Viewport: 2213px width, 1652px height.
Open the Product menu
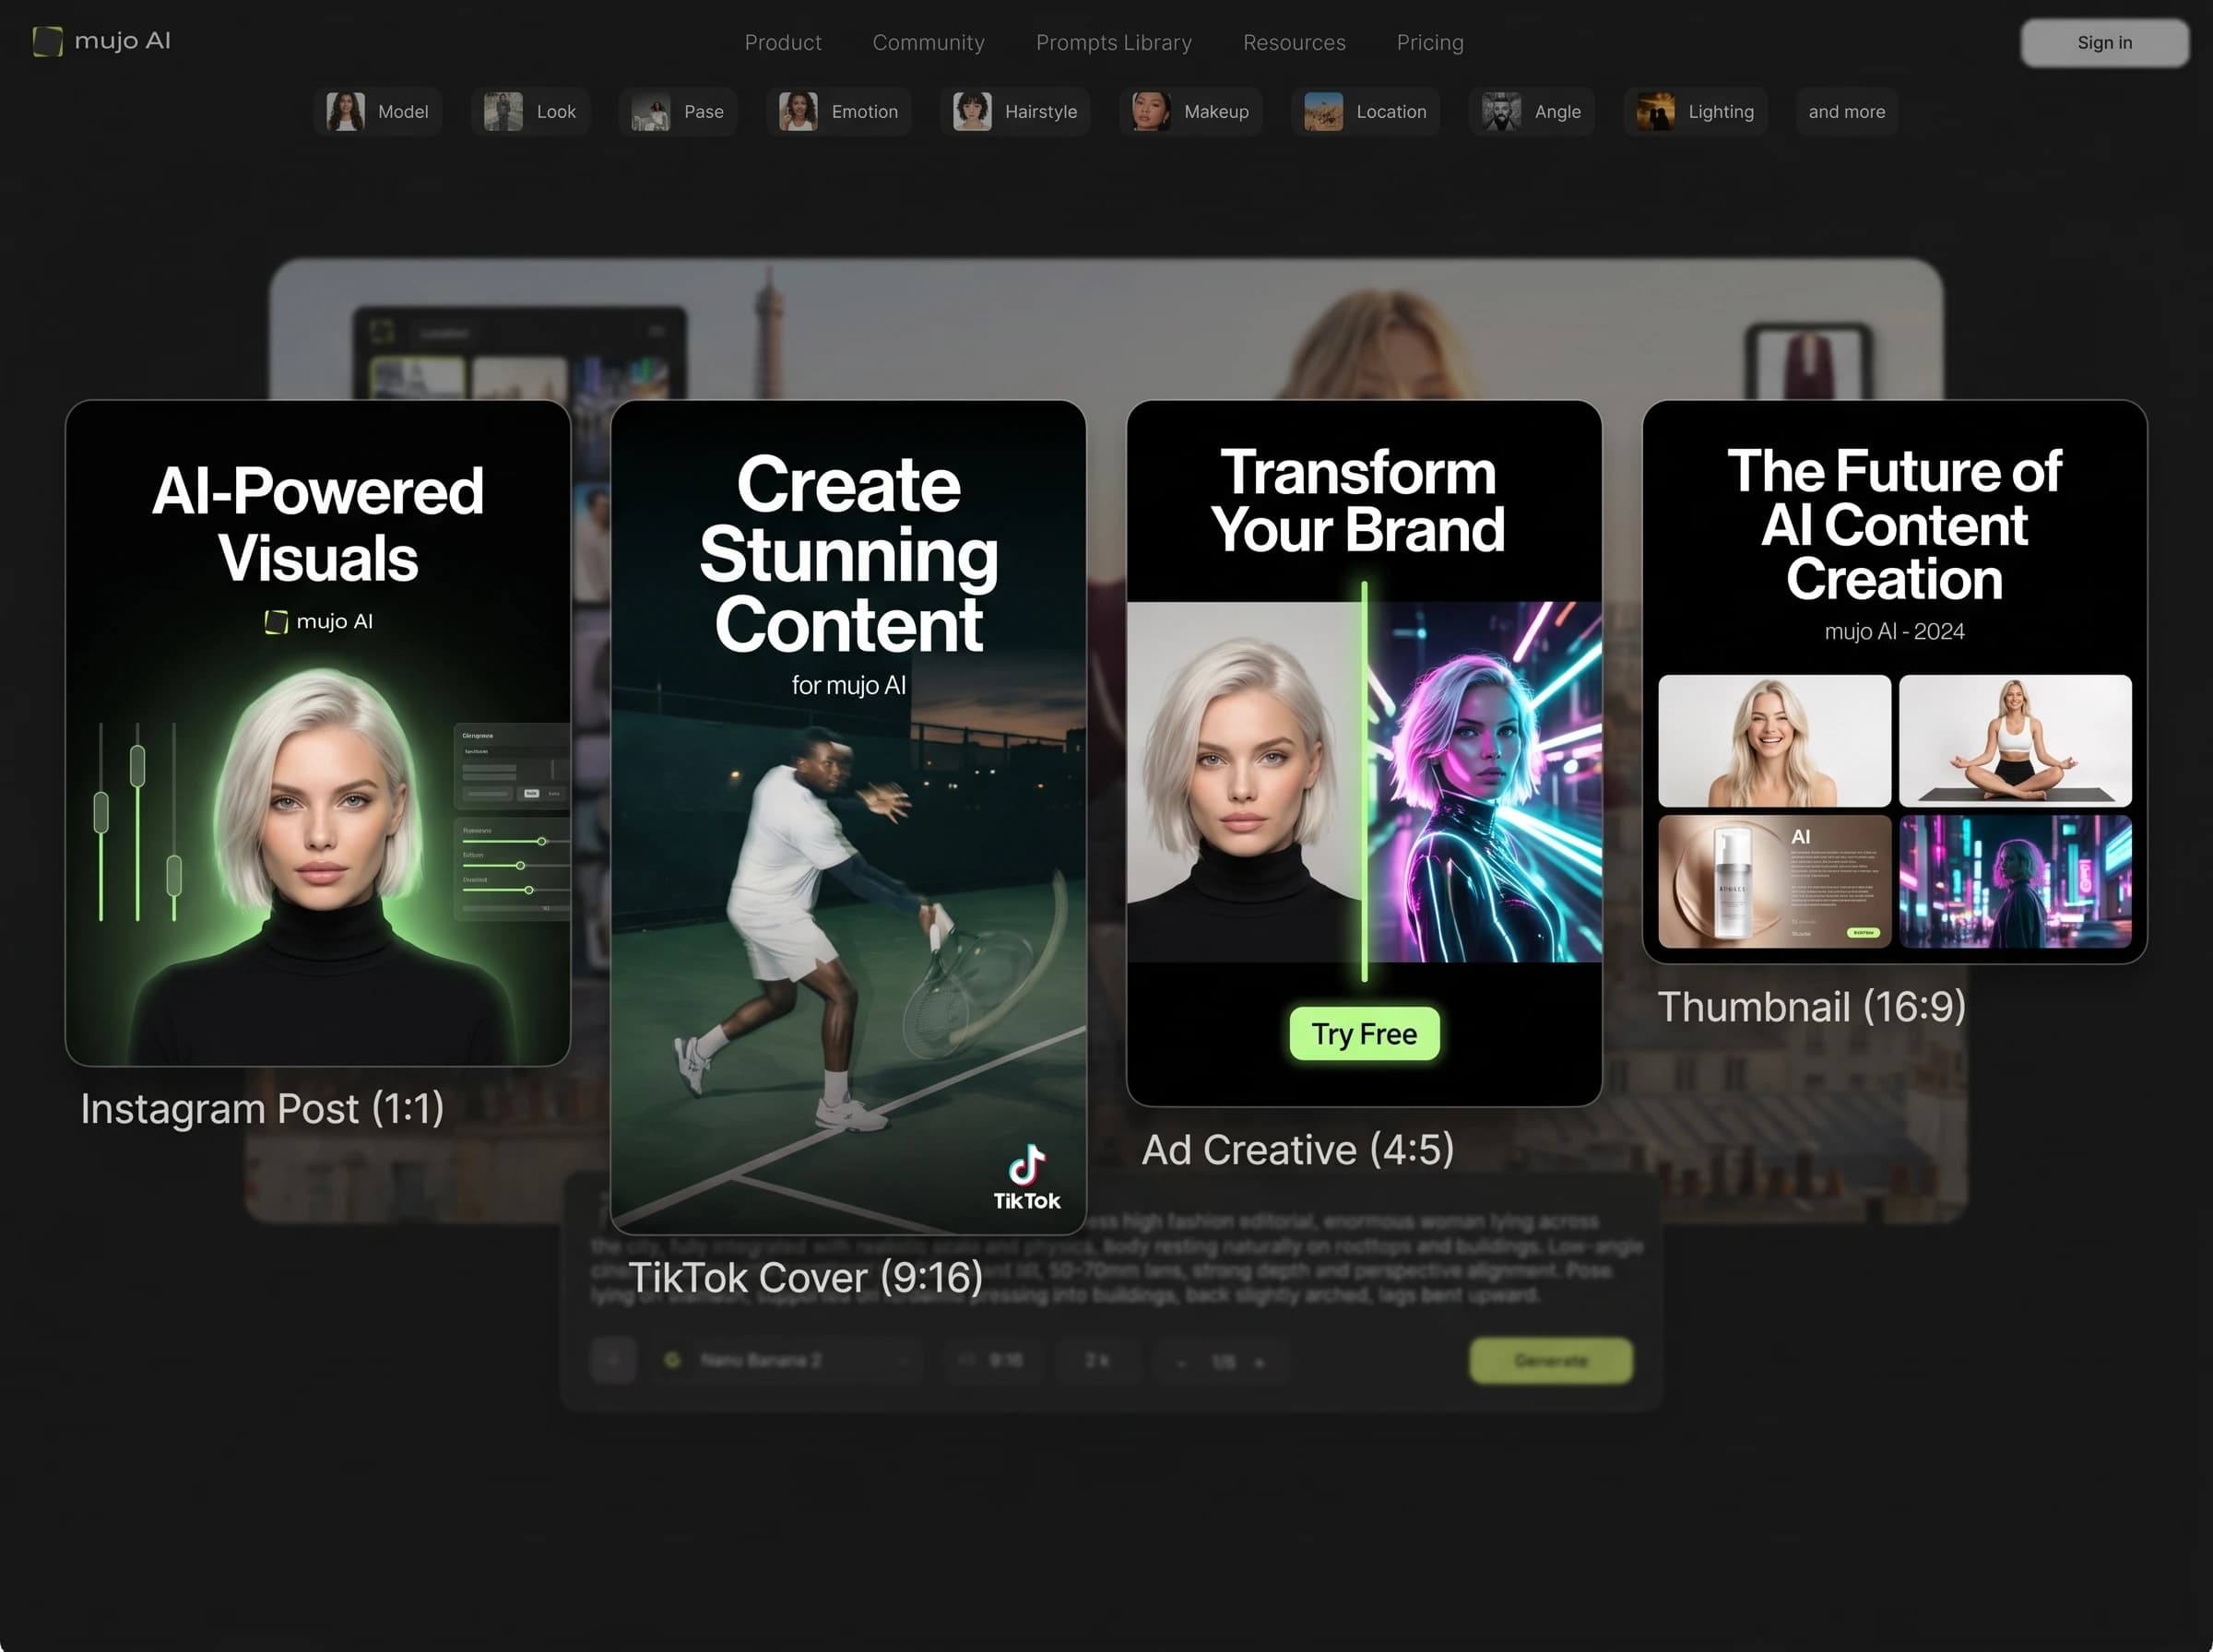(783, 42)
